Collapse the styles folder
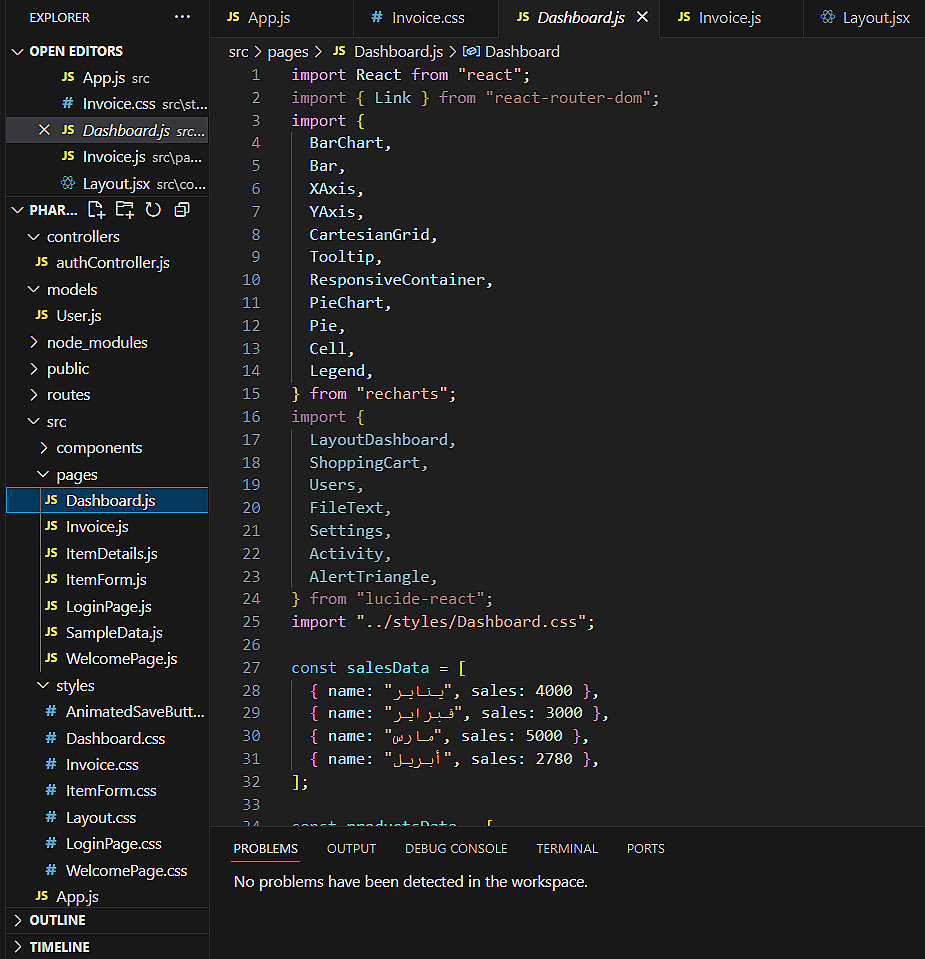This screenshot has height=959, width=925. point(75,686)
